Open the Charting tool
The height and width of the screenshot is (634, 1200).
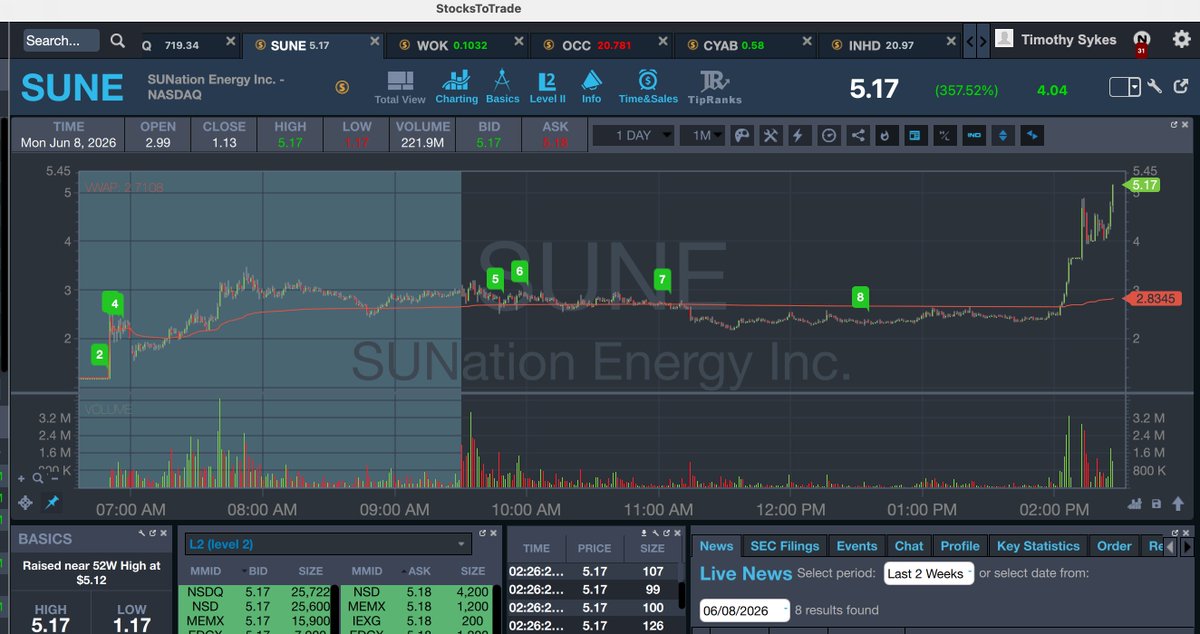(x=456, y=87)
